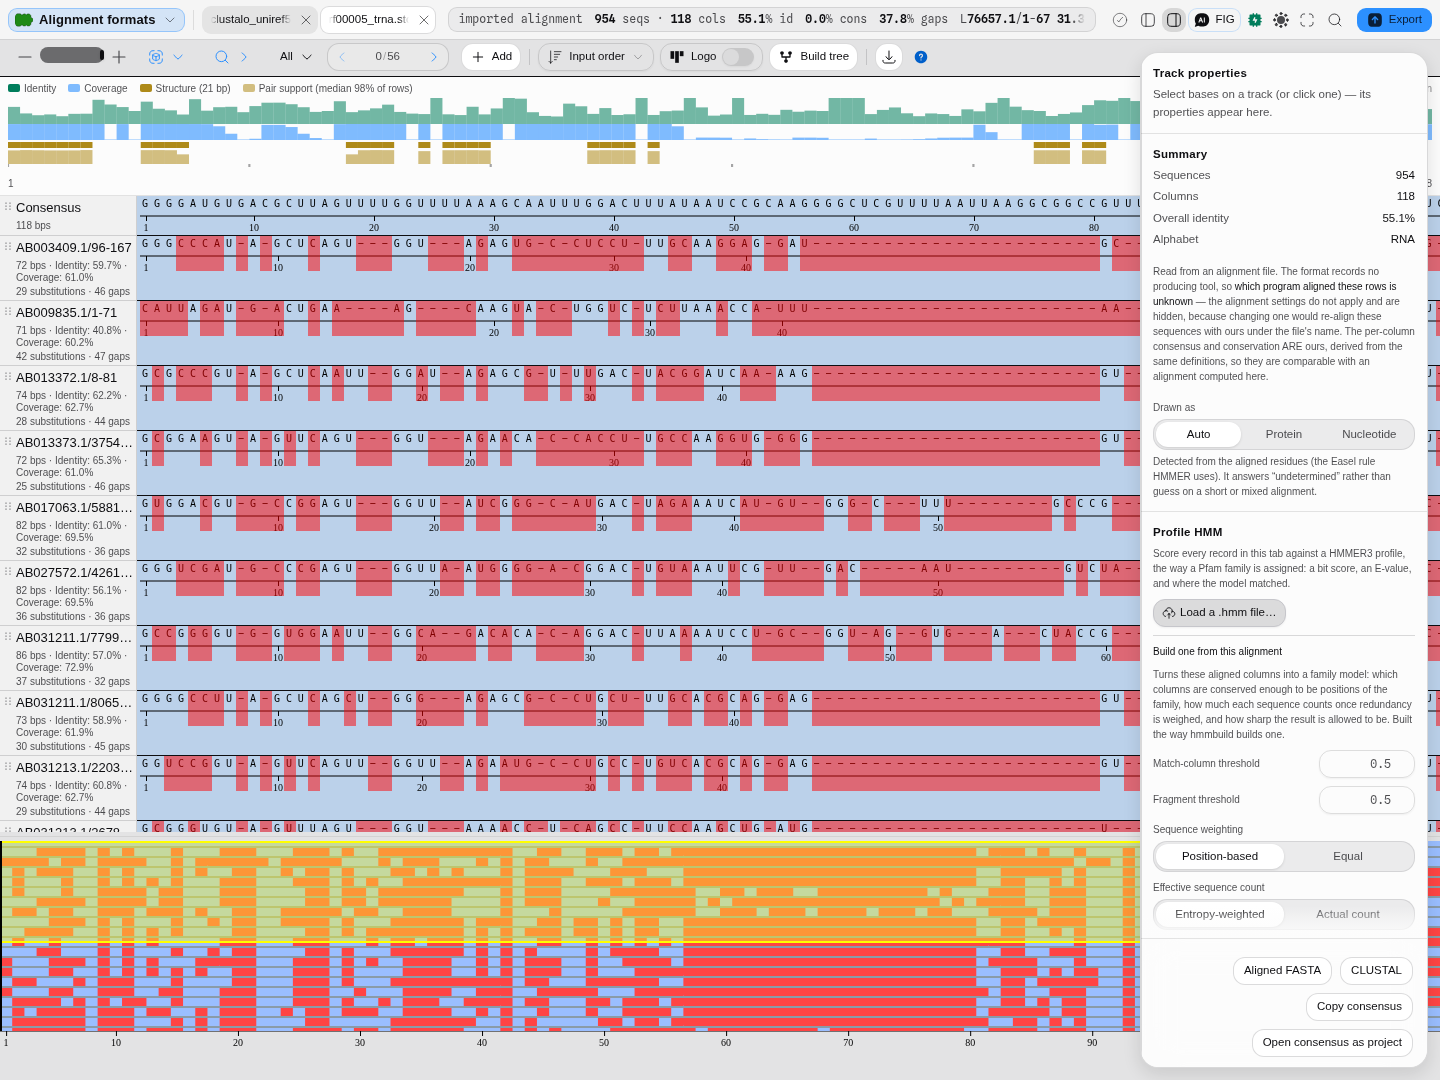Viewport: 1440px width, 1080px height.
Task: Open the Alignment formats dropdown
Action: coord(97,20)
